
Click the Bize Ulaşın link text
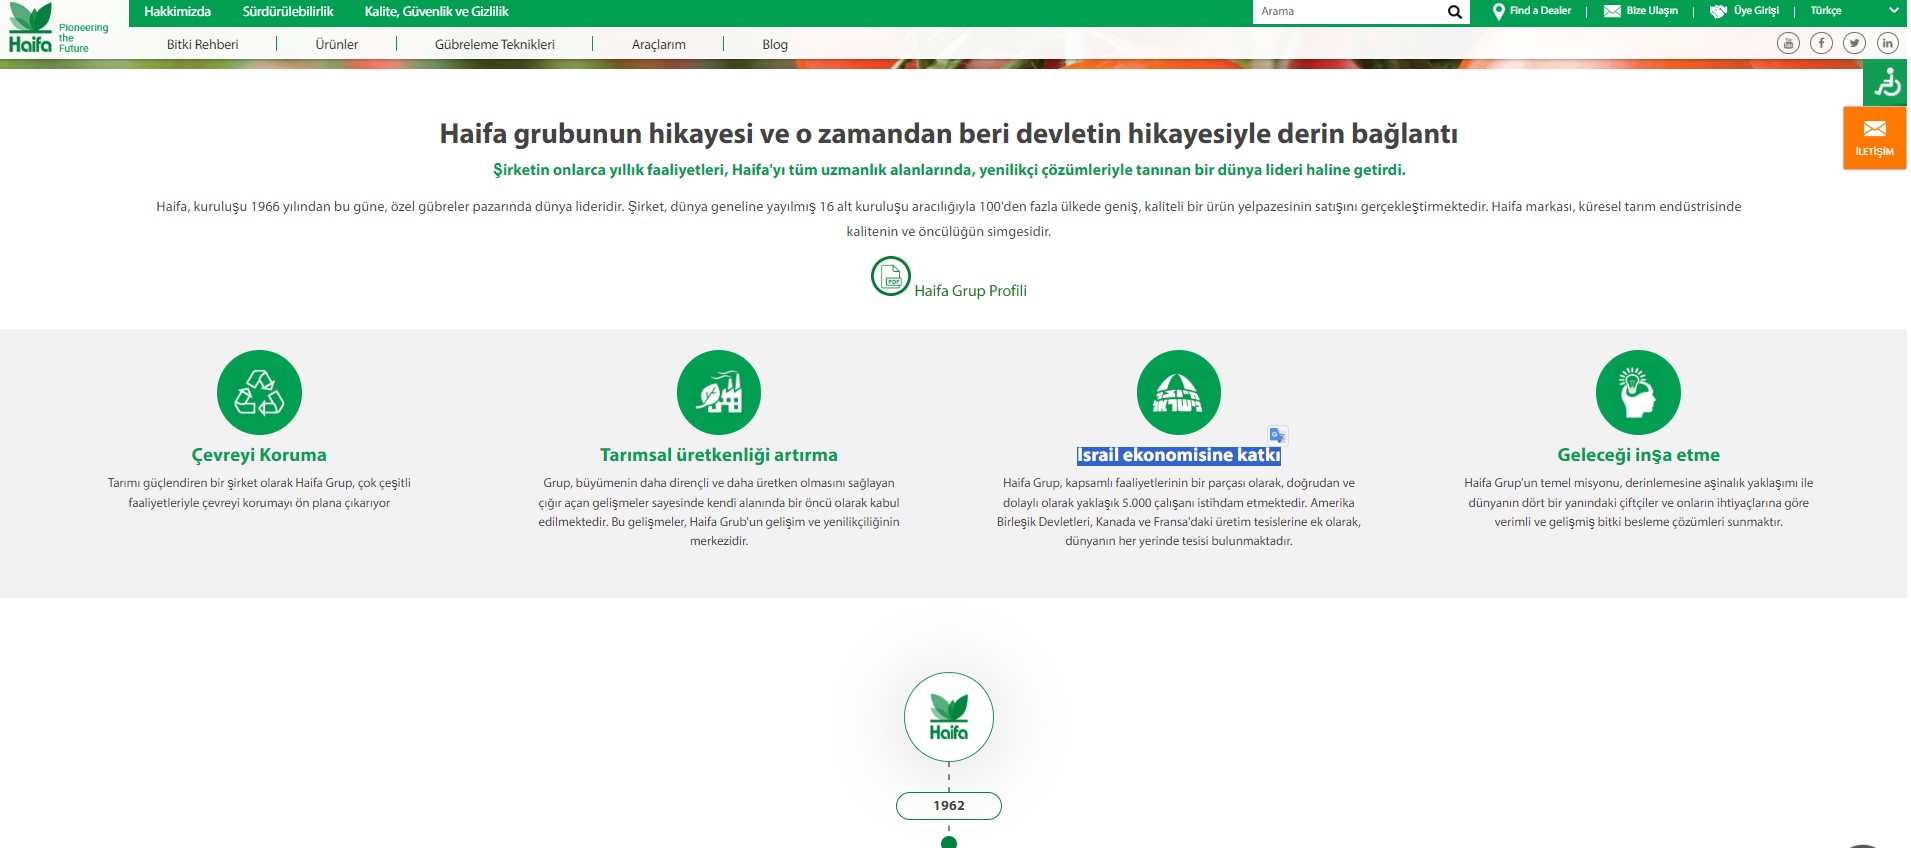pos(1652,11)
